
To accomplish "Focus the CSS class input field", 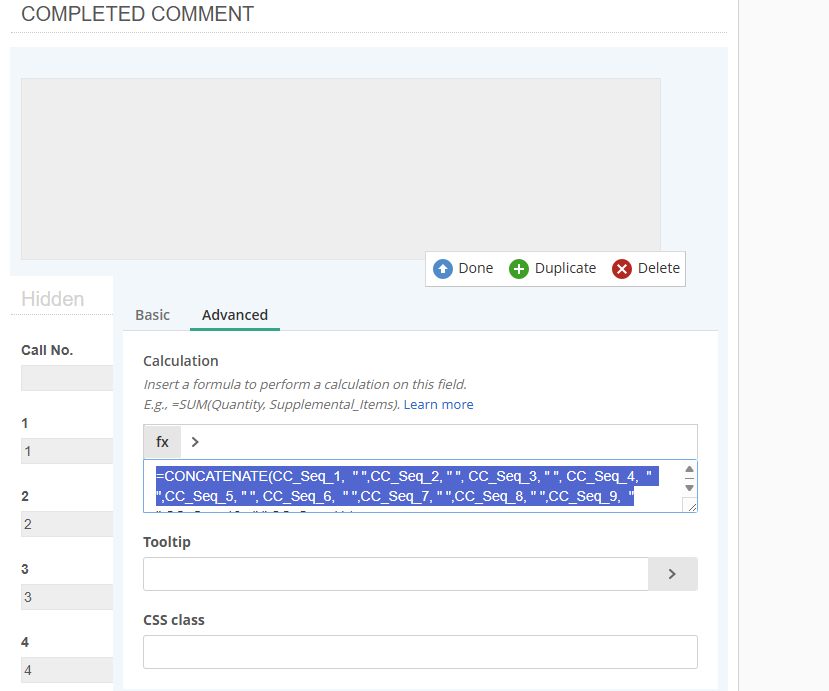I will pos(420,652).
